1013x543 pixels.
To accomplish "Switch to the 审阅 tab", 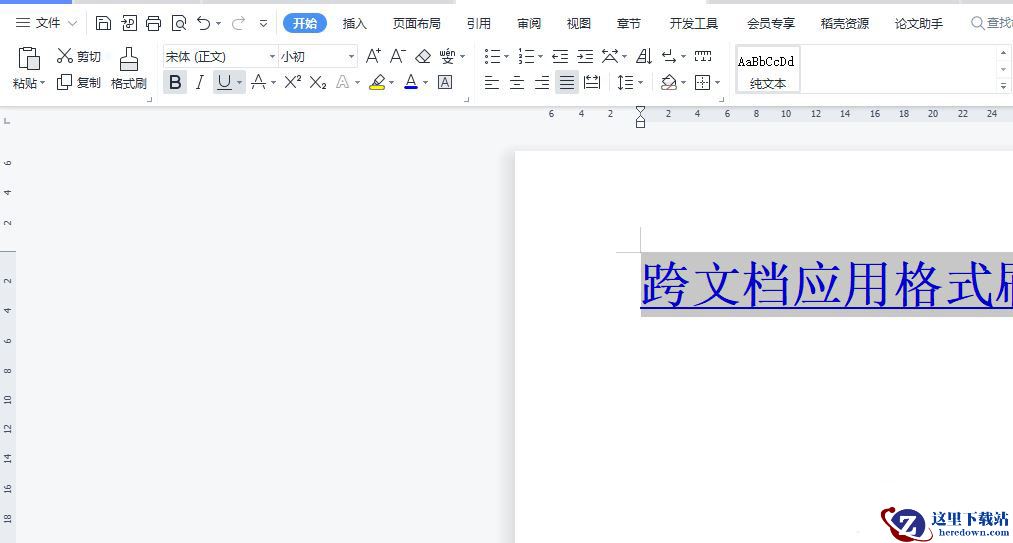I will (529, 24).
